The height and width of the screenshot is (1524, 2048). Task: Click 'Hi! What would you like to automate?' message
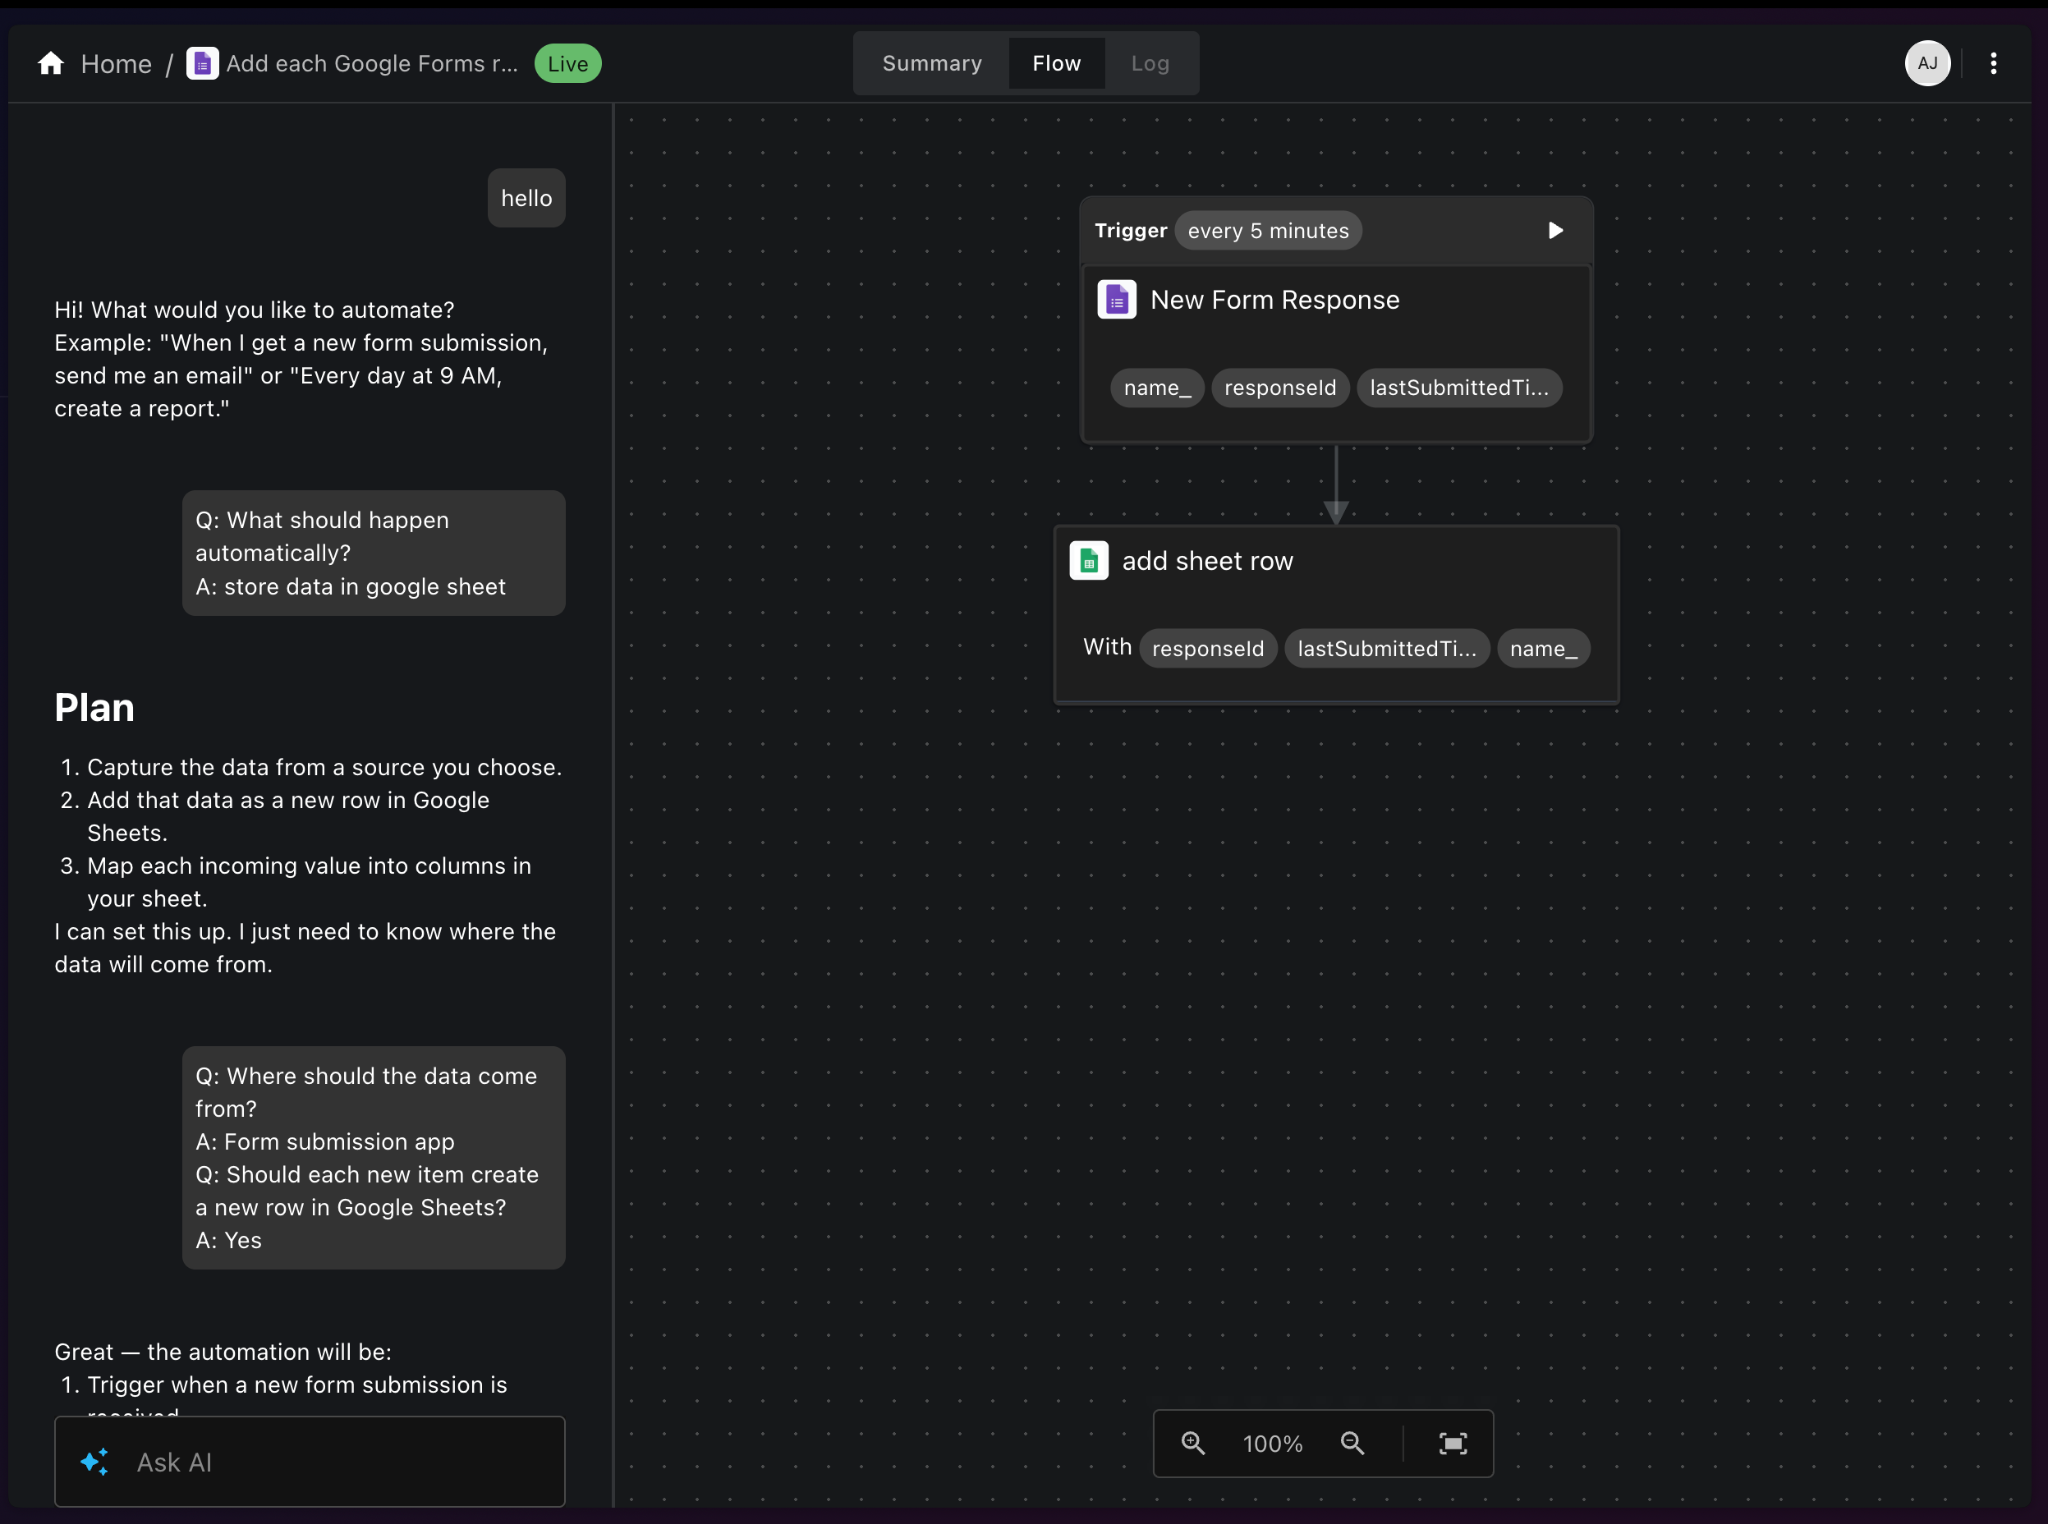254,310
